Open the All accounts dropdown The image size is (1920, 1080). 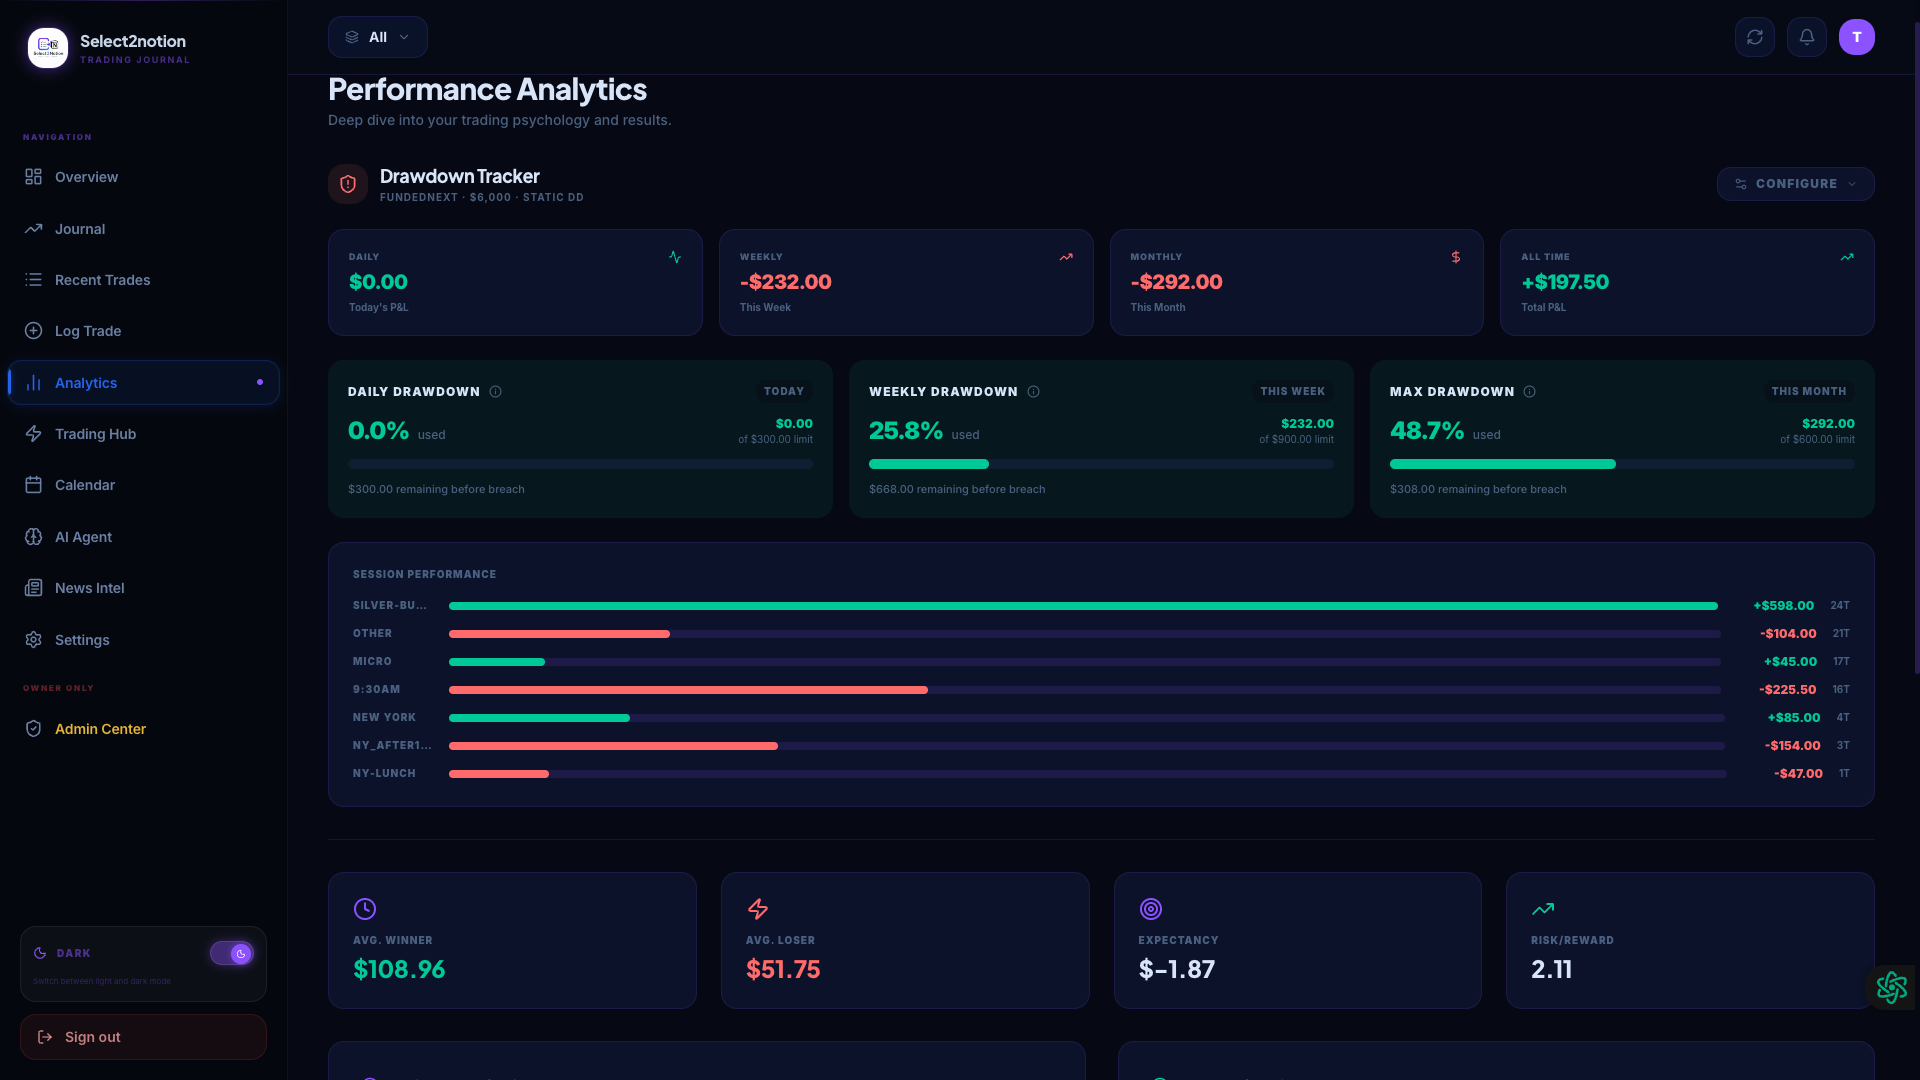[378, 37]
